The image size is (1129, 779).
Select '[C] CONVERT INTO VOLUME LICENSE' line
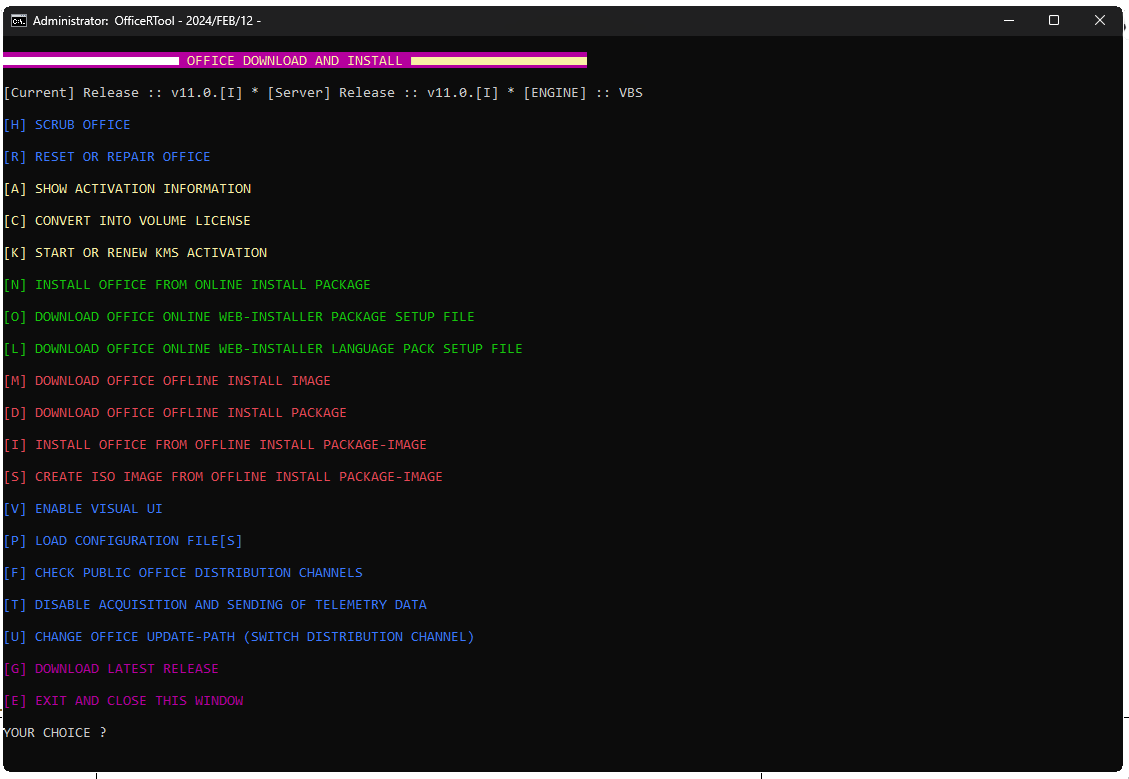tap(127, 221)
